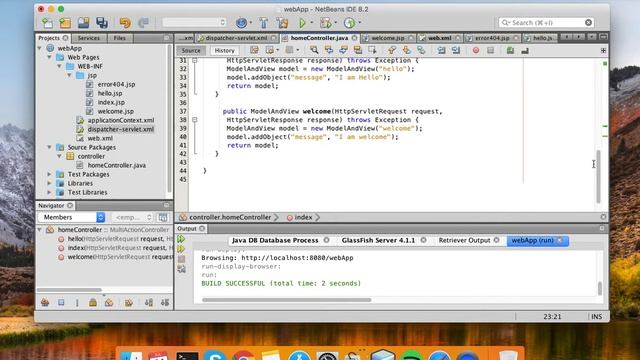The height and width of the screenshot is (360, 640).
Task: Click the Output horizontal scrollbar
Action: 287,300
